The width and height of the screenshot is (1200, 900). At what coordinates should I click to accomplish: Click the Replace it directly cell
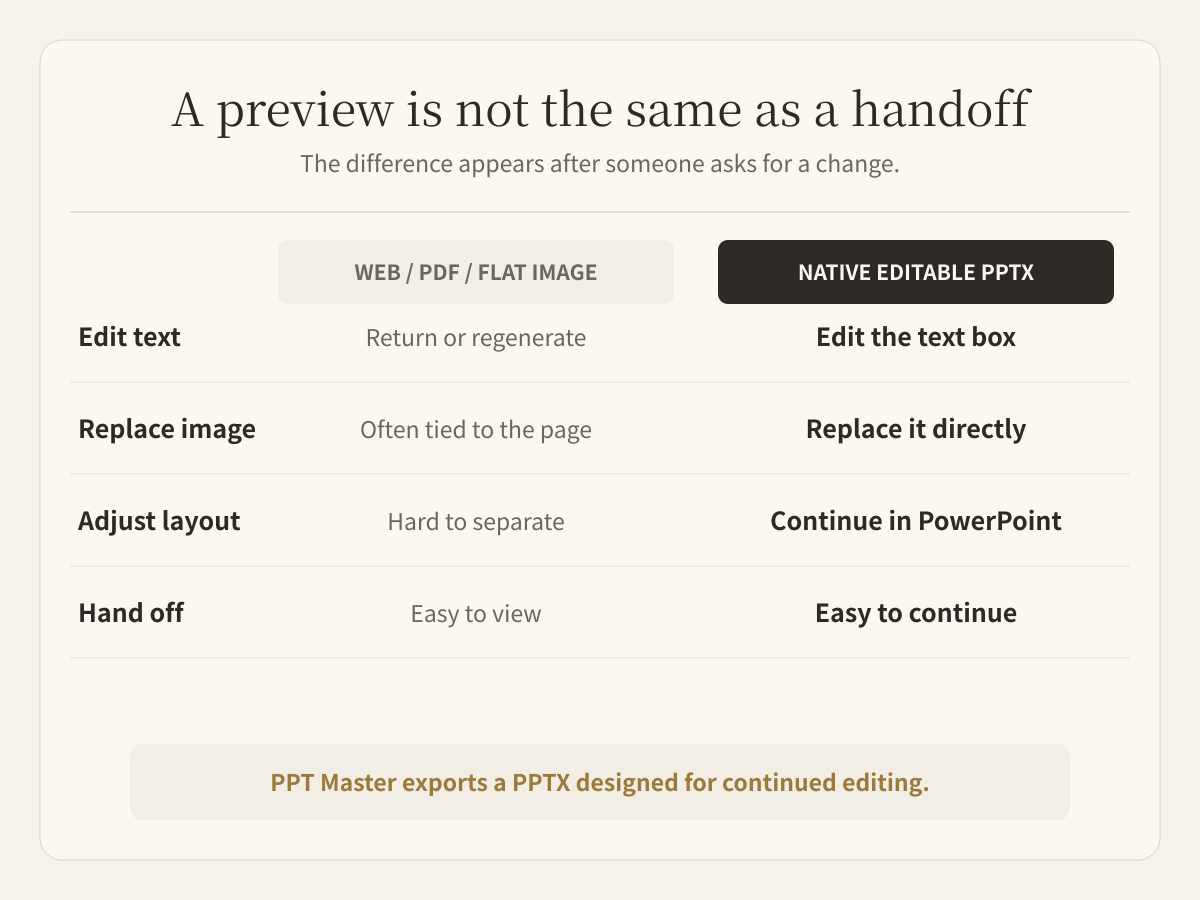[916, 429]
